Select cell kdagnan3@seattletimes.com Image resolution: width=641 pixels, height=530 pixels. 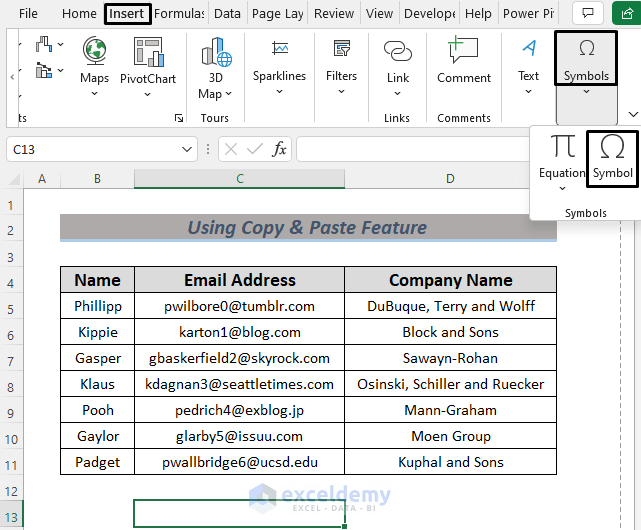[x=240, y=384]
